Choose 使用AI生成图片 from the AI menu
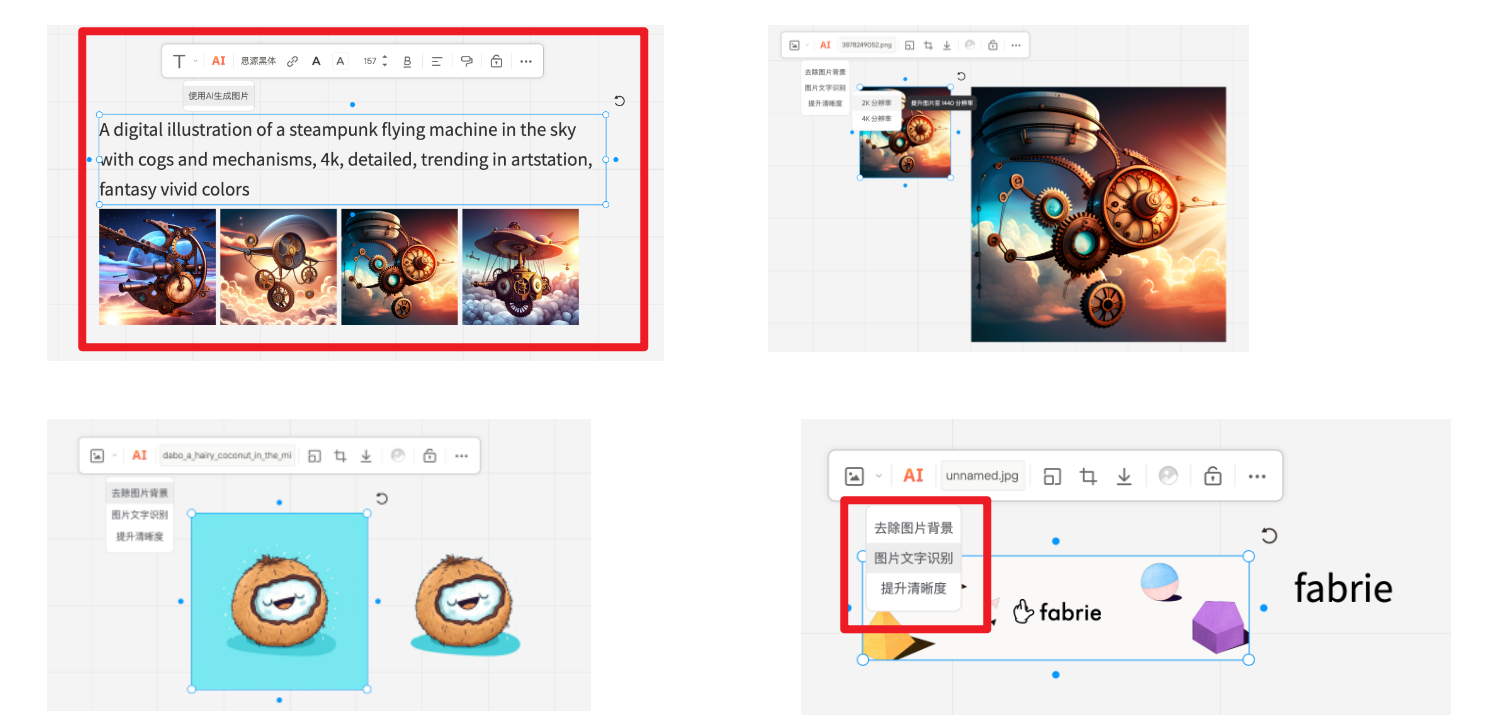1497x728 pixels. 219,96
